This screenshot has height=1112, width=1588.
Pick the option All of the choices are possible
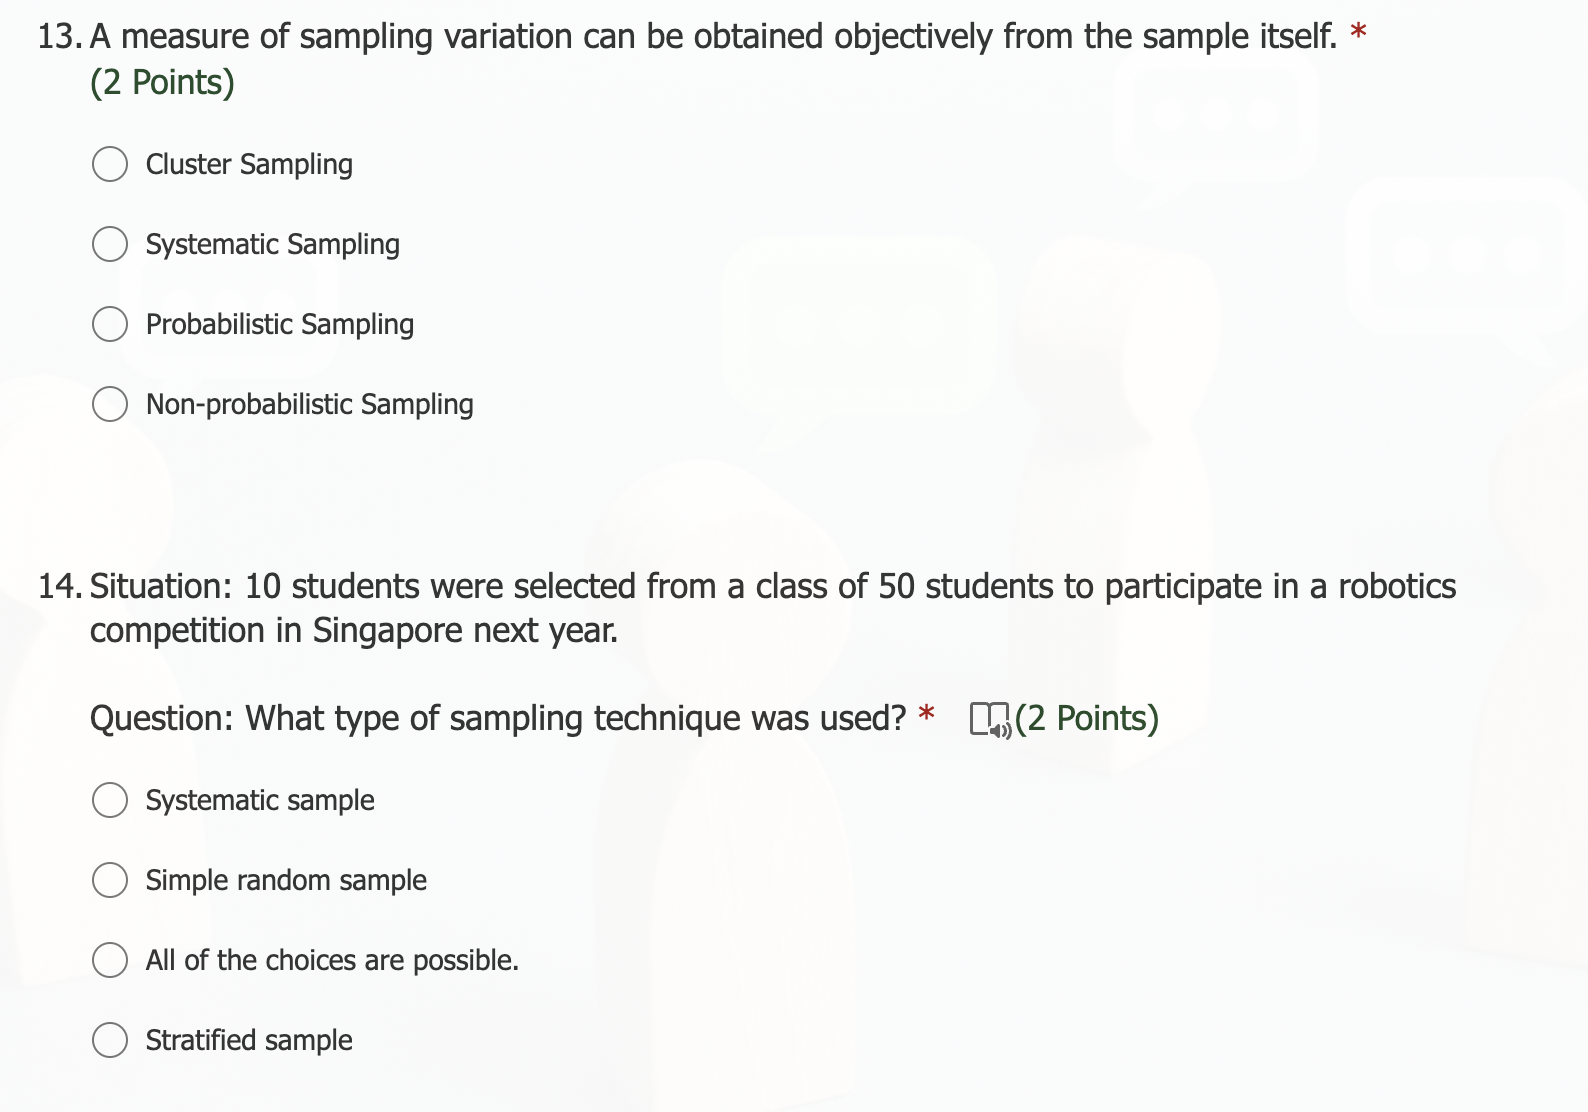(110, 959)
